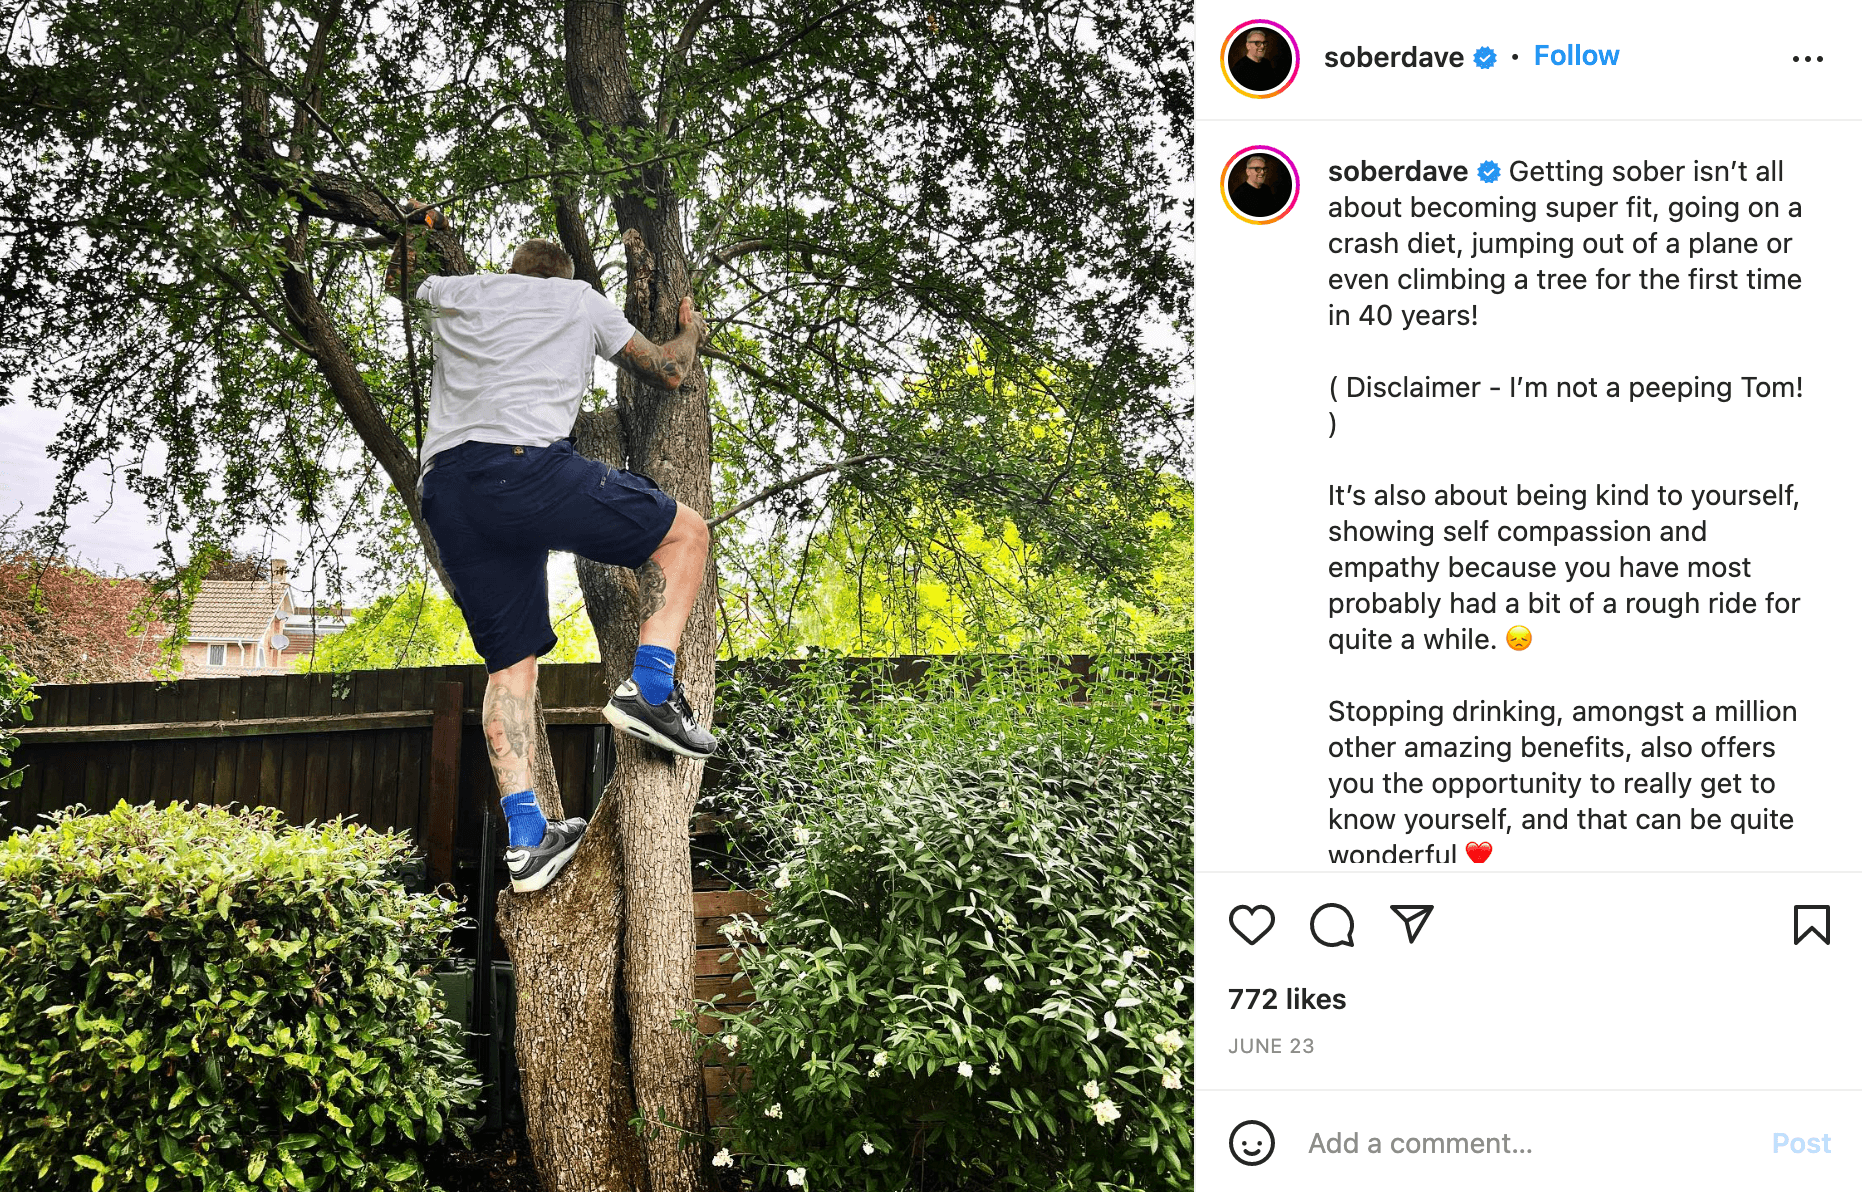Save the post with bookmark icon
The width and height of the screenshot is (1862, 1192).
[1811, 925]
